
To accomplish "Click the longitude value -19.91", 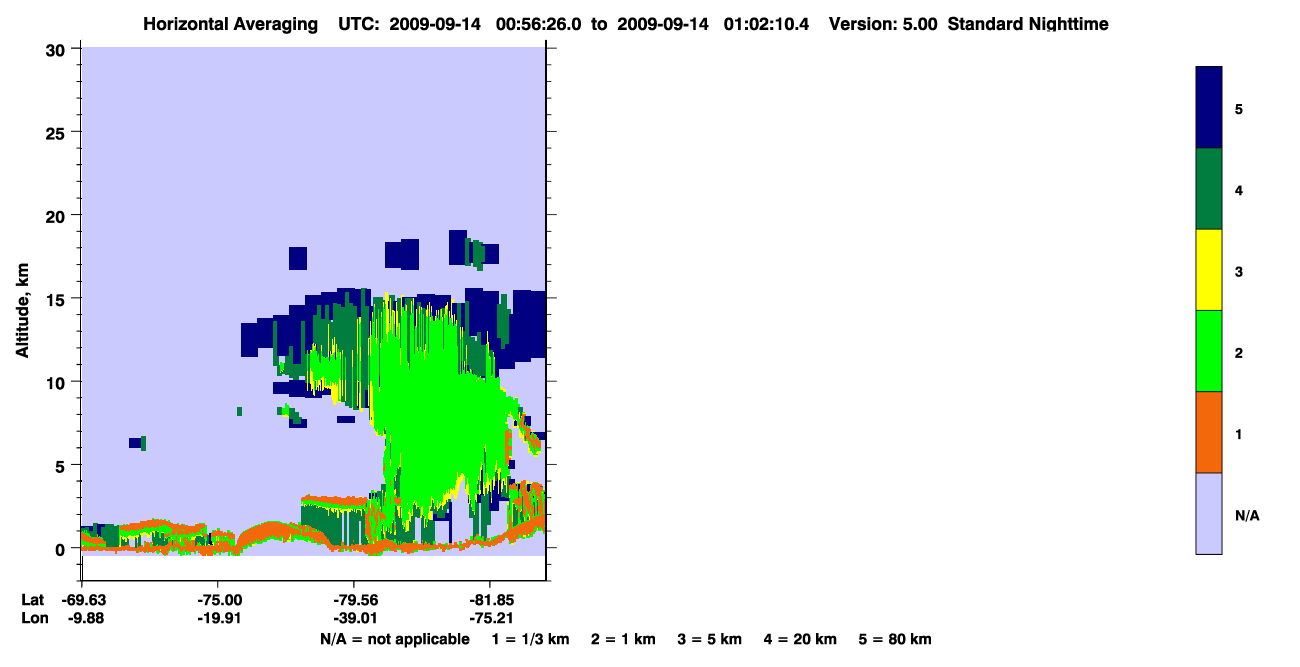I will pyautogui.click(x=218, y=618).
